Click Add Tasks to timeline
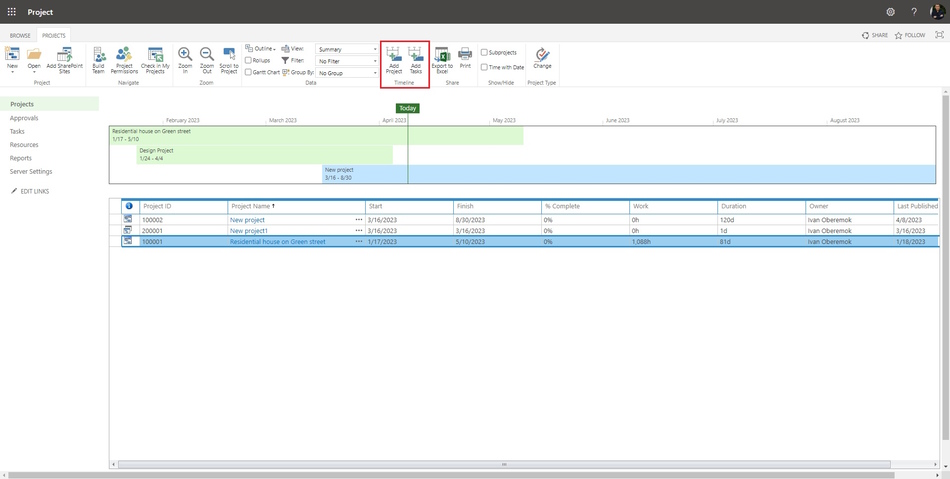950x479 pixels. [416, 61]
